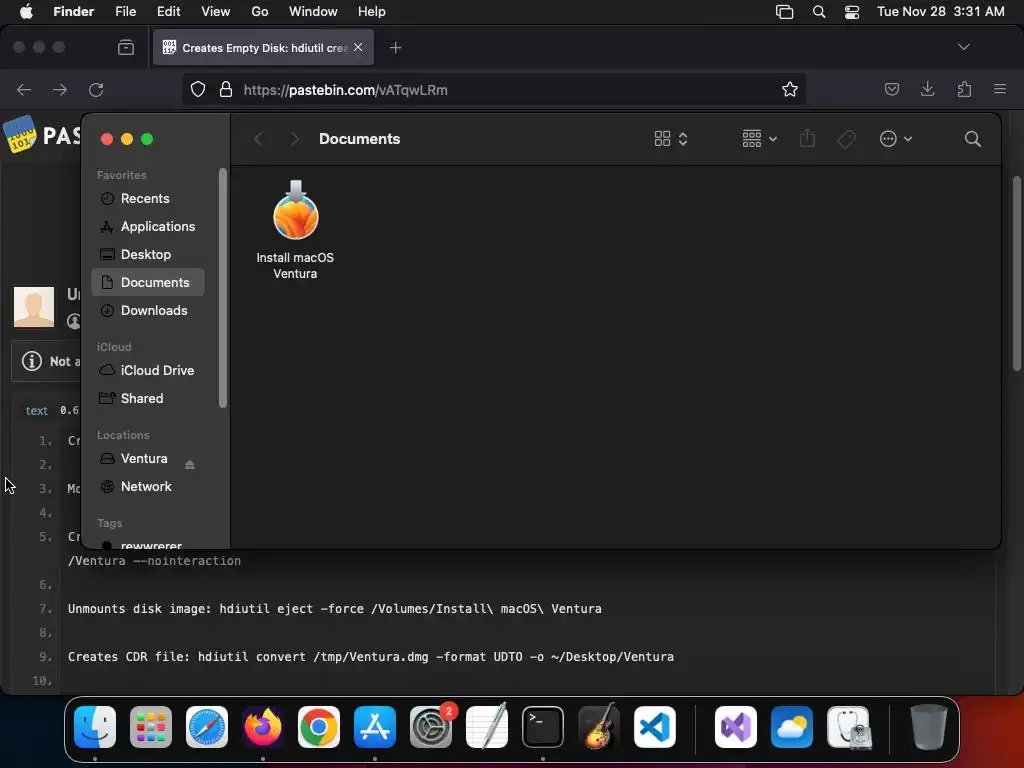Click the Firefox View icon

pyautogui.click(x=126, y=48)
